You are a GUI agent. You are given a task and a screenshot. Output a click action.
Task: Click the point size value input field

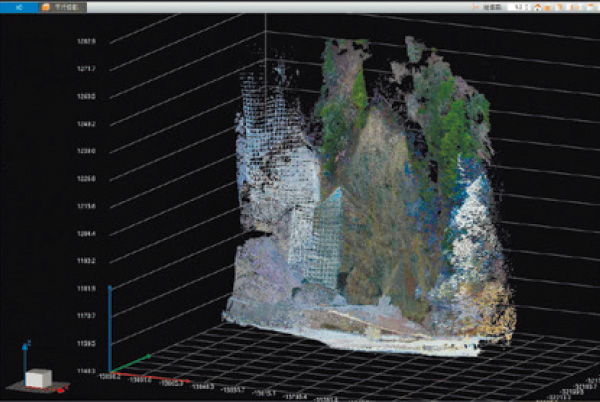[516, 7]
